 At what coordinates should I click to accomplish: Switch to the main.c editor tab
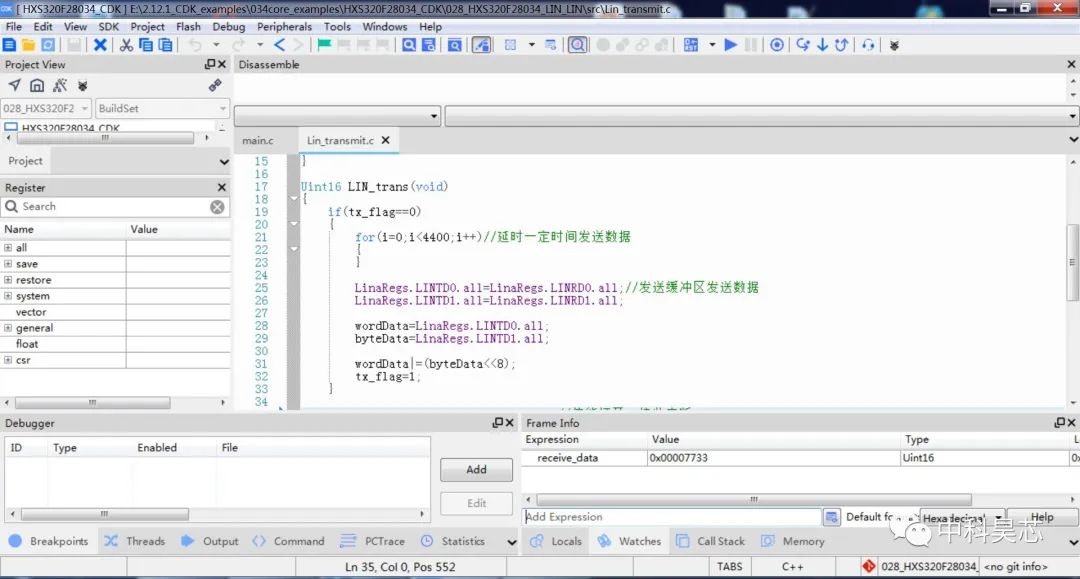pos(258,140)
